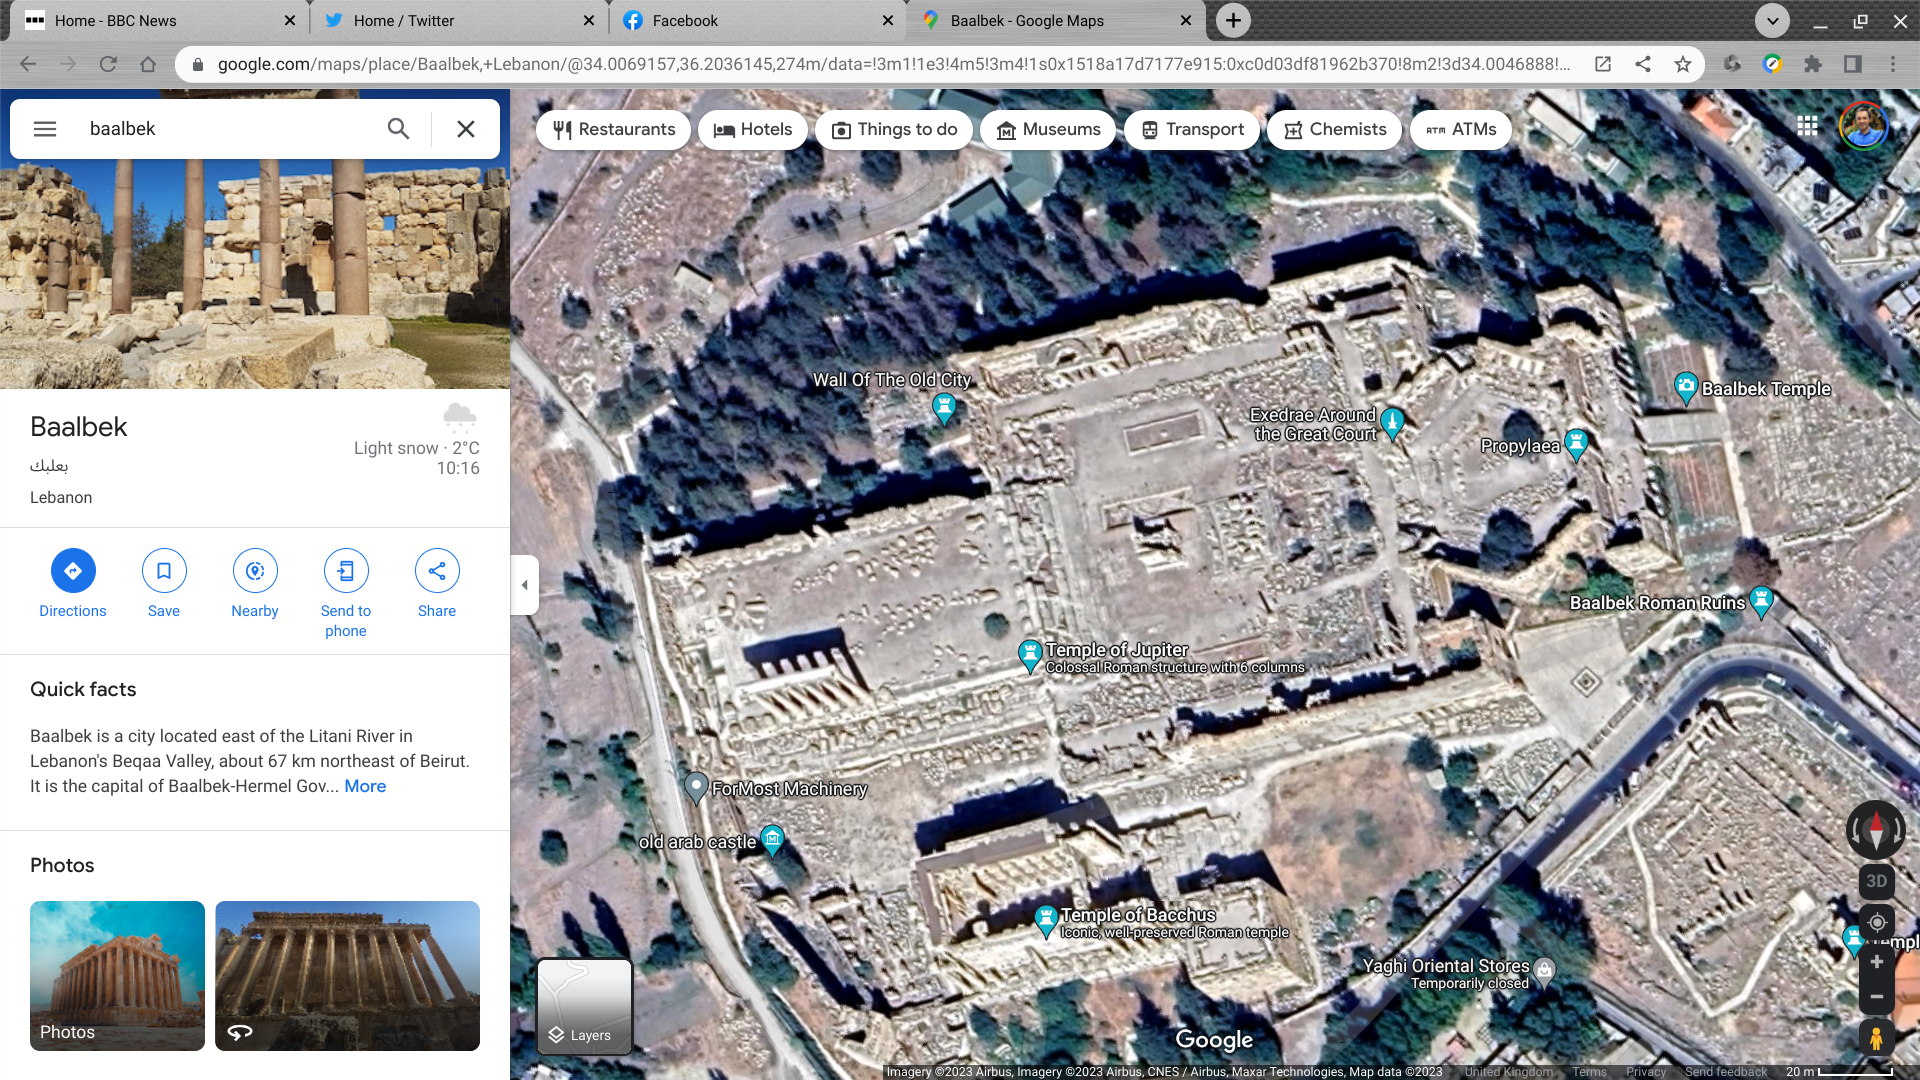Click the Share icon in side panel
This screenshot has width=1920, height=1080.
point(437,571)
